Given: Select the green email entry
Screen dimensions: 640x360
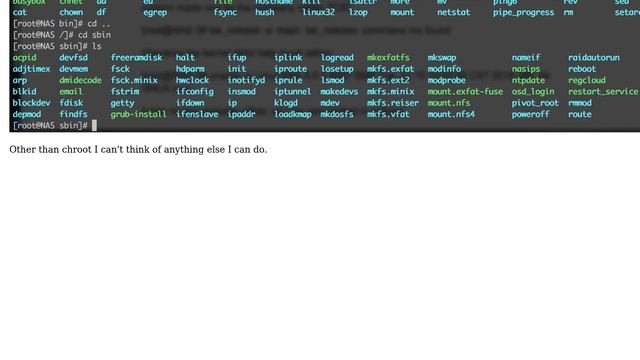Looking at the screenshot, I should 71,92.
